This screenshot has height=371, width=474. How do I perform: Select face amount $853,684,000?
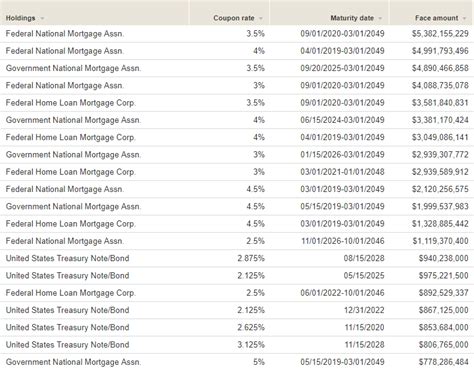click(444, 328)
